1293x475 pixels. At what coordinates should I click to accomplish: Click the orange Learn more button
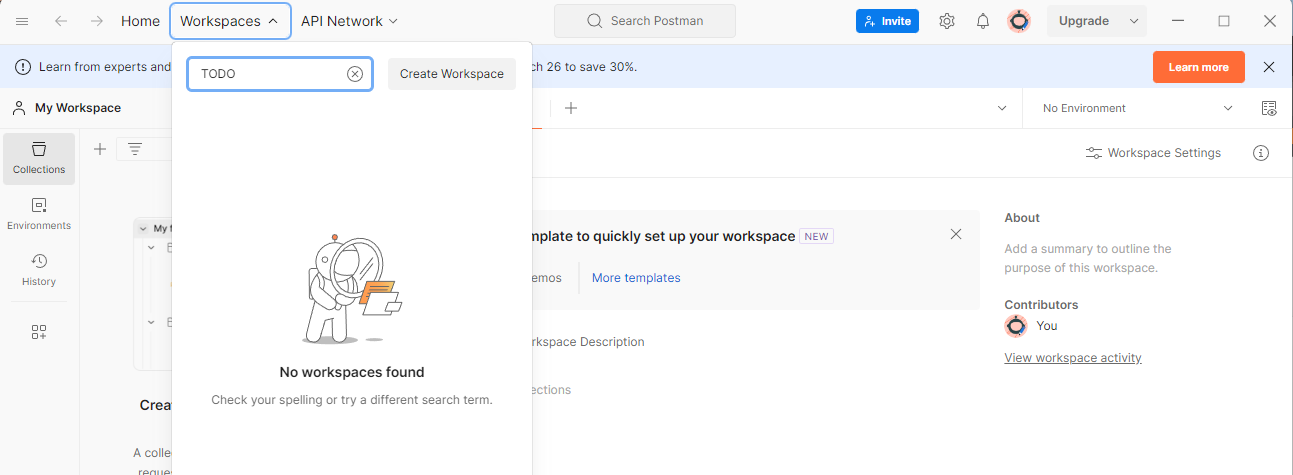coord(1198,67)
